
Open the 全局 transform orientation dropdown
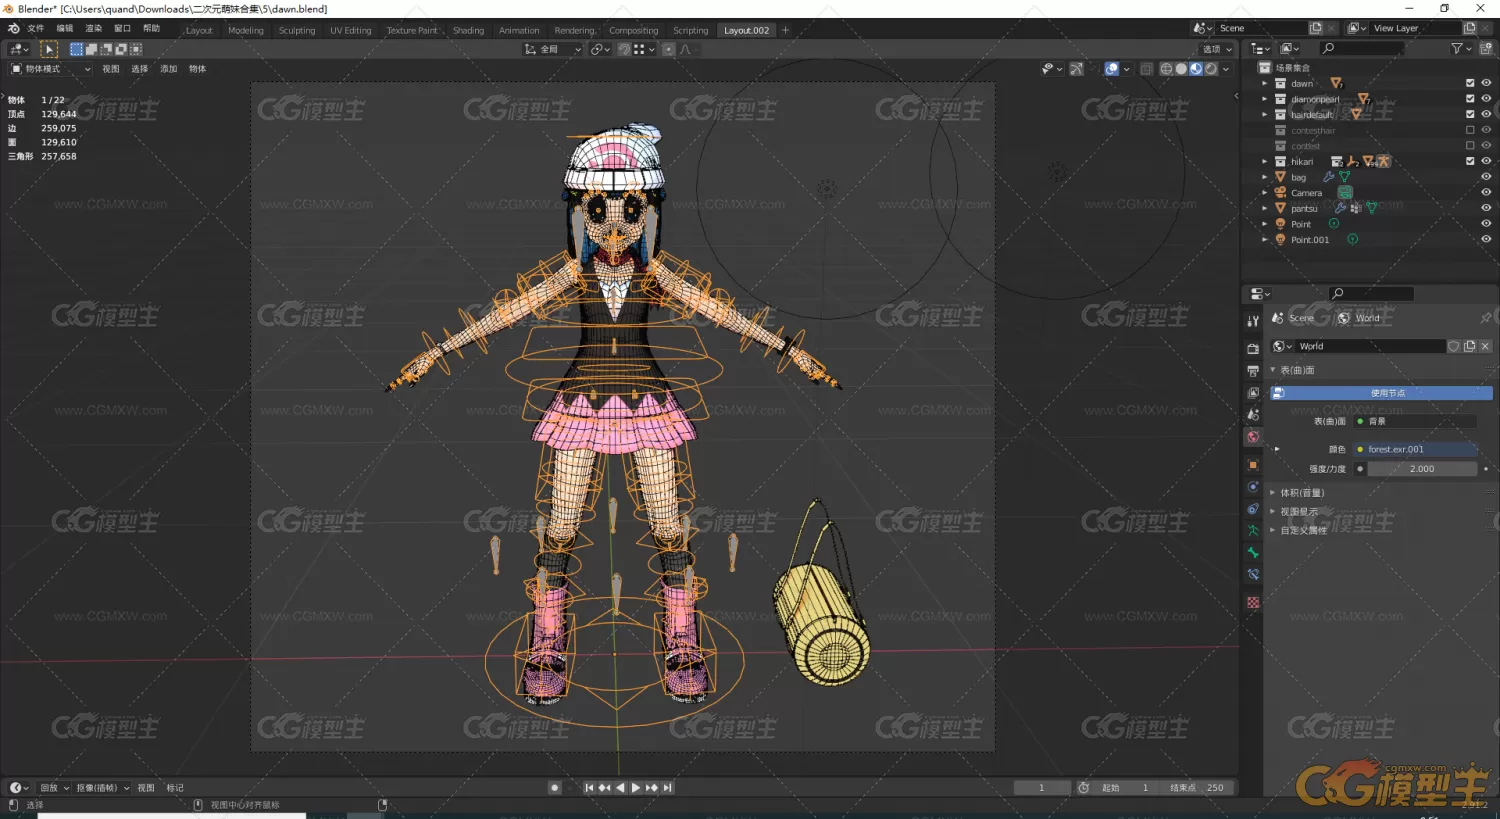pos(553,49)
